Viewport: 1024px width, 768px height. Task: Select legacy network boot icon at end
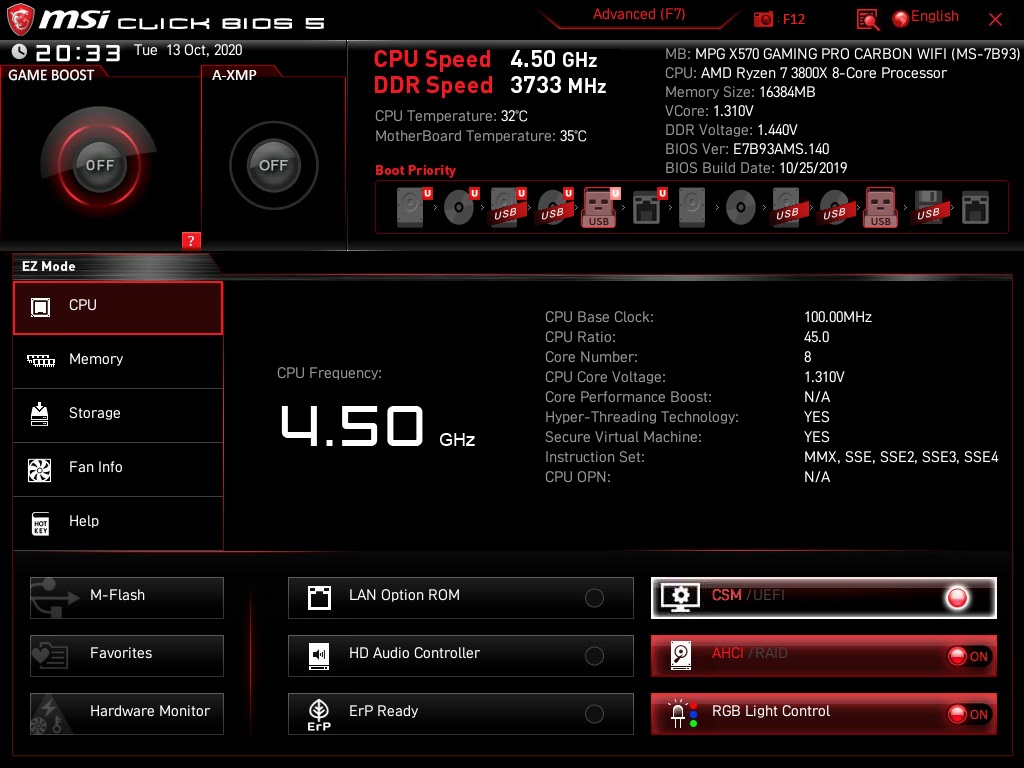[x=975, y=207]
